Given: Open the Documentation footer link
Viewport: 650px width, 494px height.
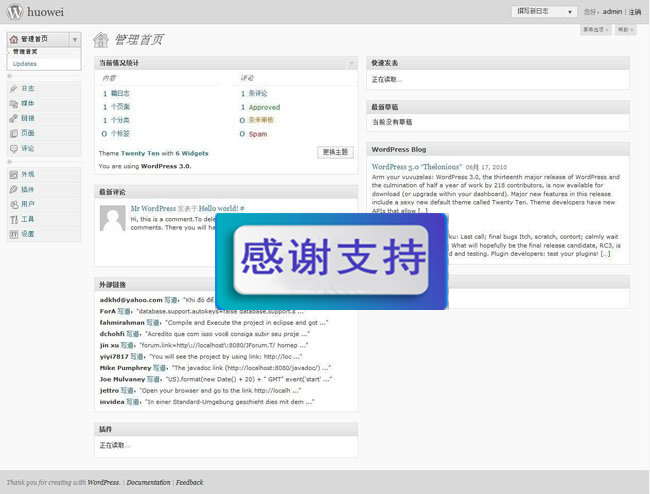Looking at the screenshot, I should pyautogui.click(x=148, y=482).
